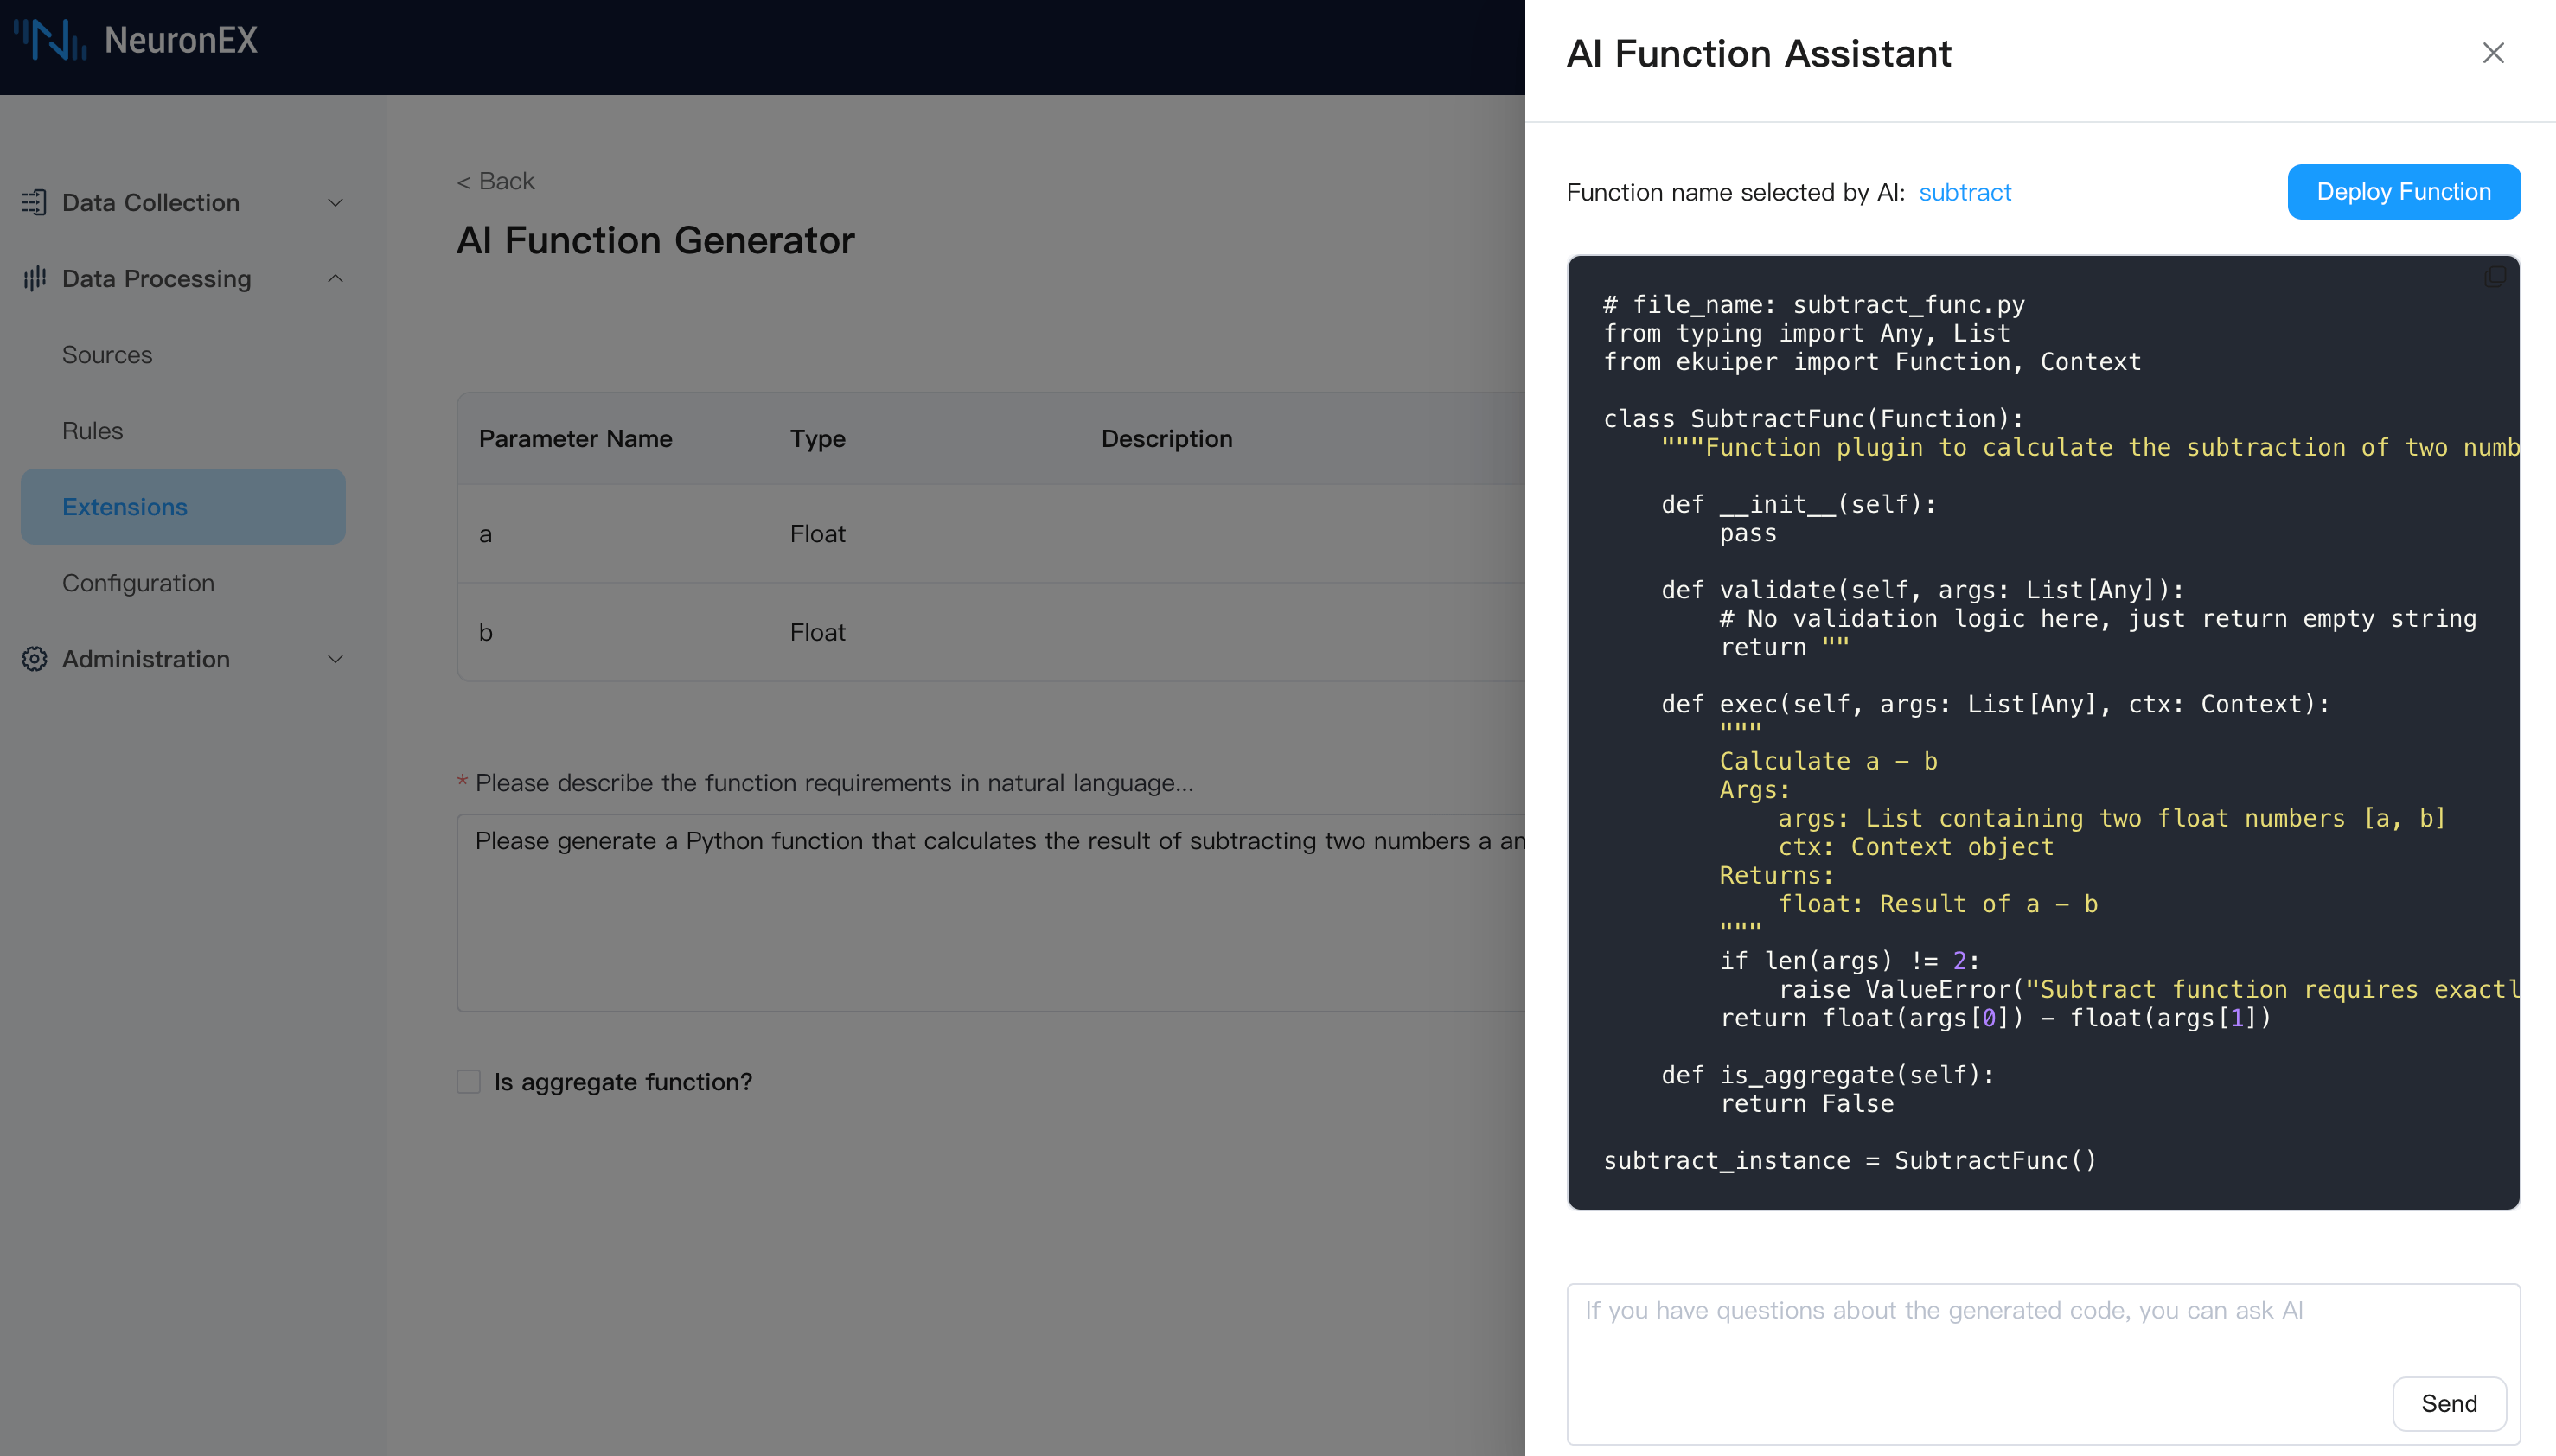Copy the generated code with copy icon

(x=2495, y=277)
